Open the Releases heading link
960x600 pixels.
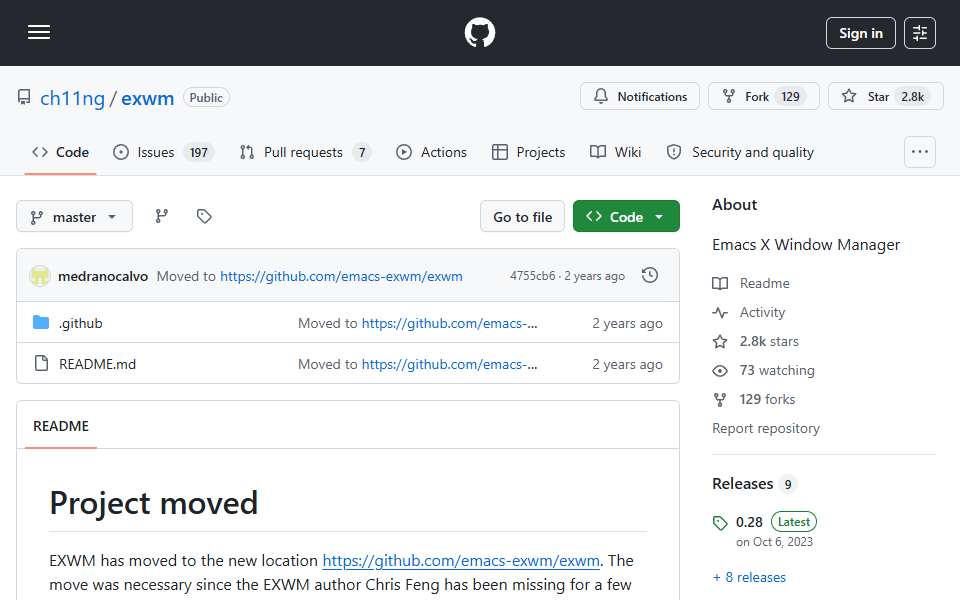click(742, 484)
